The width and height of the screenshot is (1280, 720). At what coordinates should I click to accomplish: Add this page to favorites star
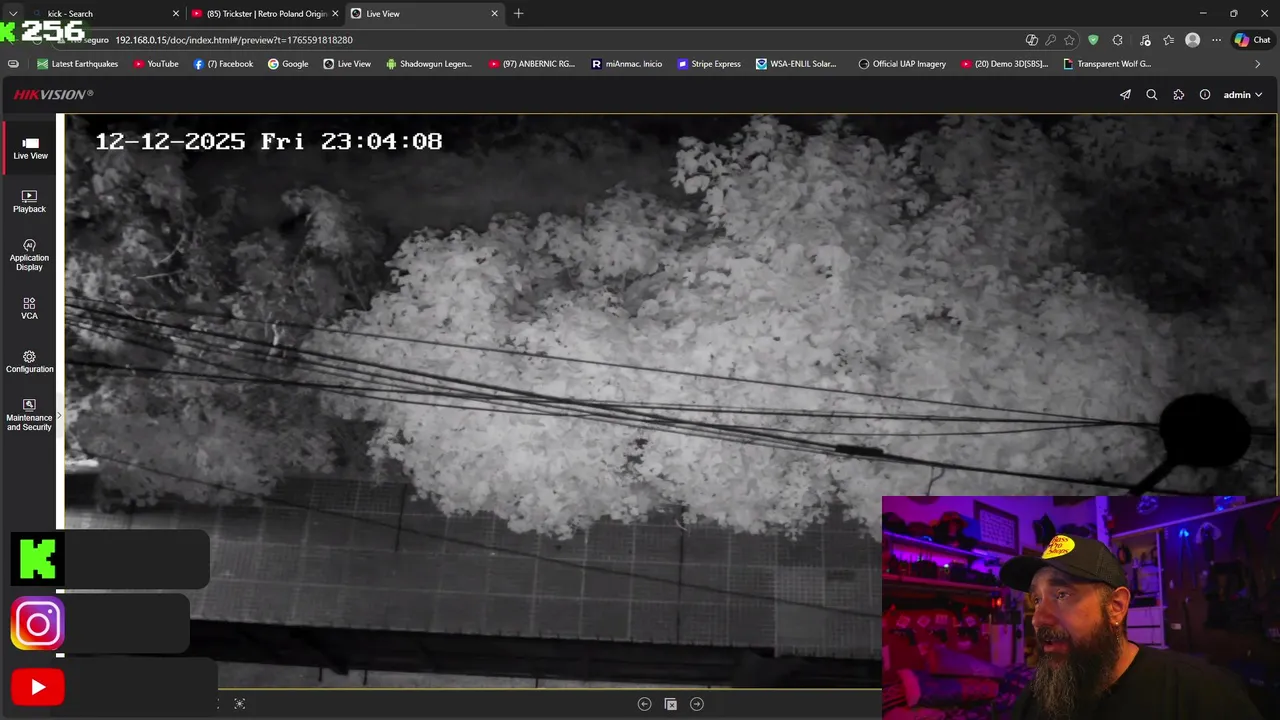1069,40
